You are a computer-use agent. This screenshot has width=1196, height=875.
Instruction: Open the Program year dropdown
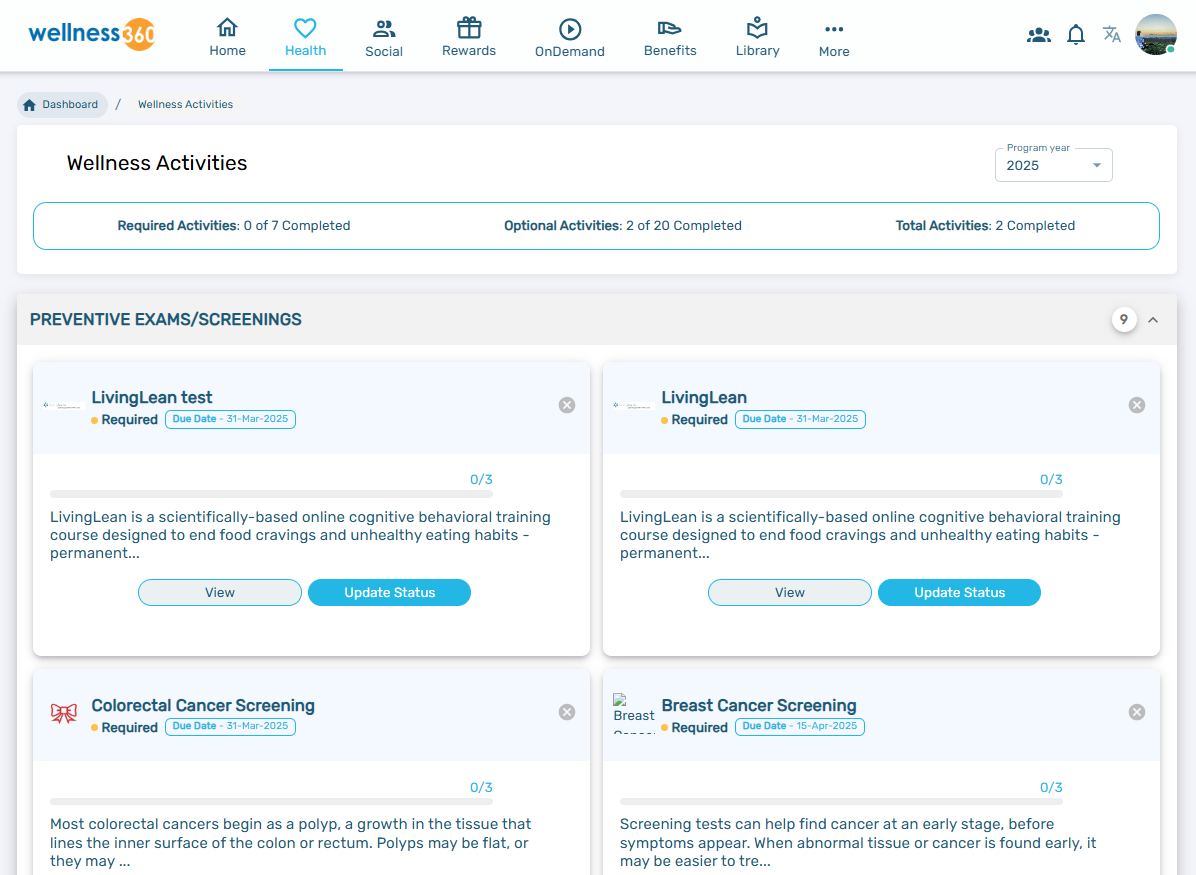(1054, 165)
